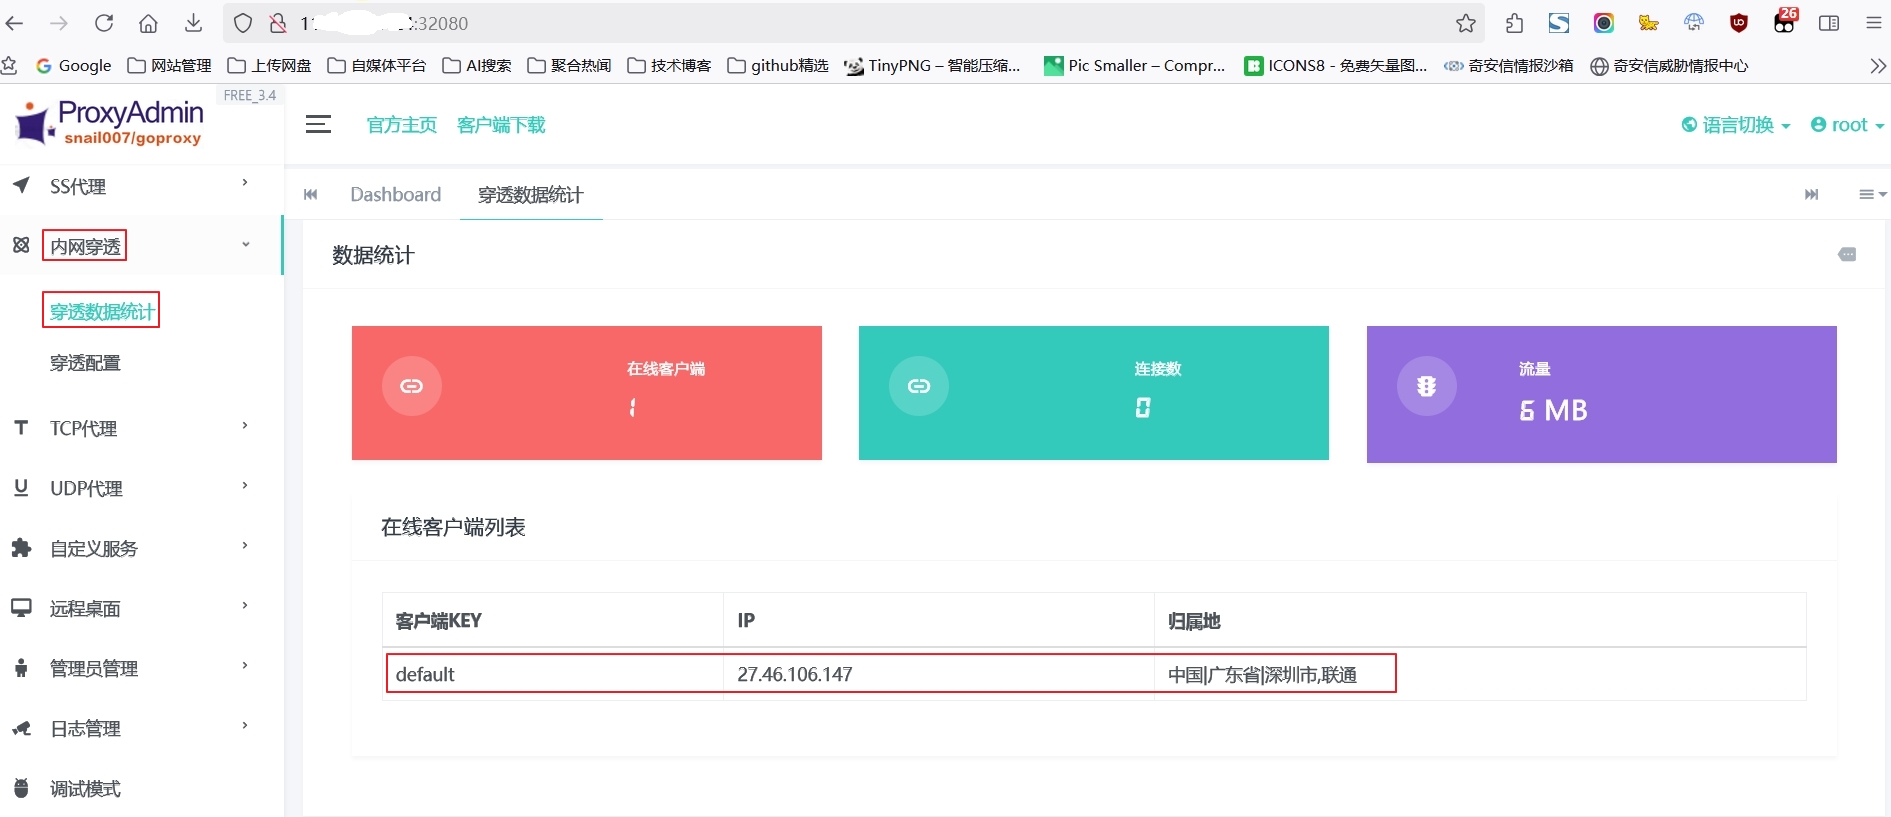
Task: Click the link icon on 在线客户端 card
Action: coord(412,386)
